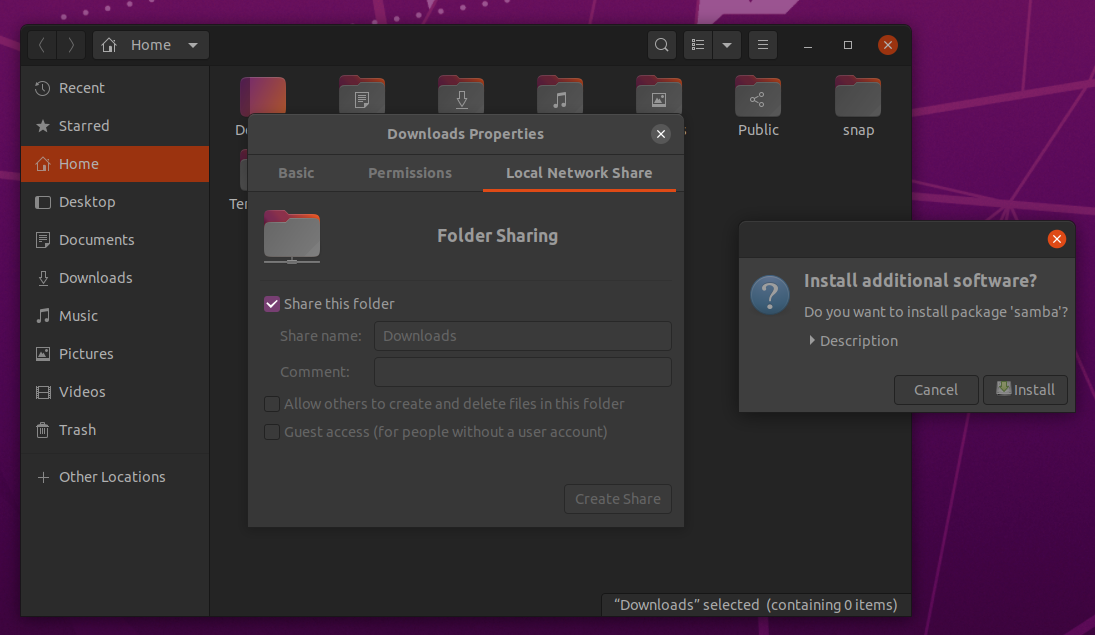Open the Home path dropdown
This screenshot has height=635, width=1095.
click(192, 45)
